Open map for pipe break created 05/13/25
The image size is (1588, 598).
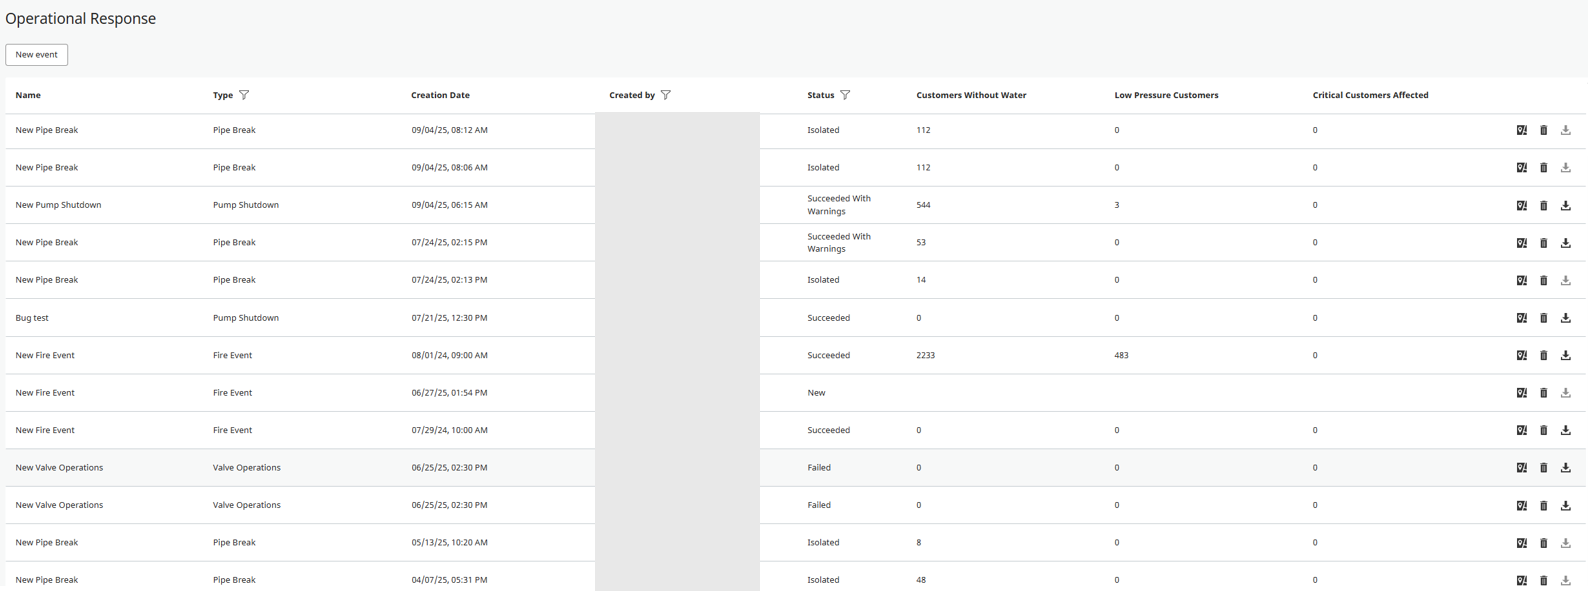pyautogui.click(x=1521, y=543)
